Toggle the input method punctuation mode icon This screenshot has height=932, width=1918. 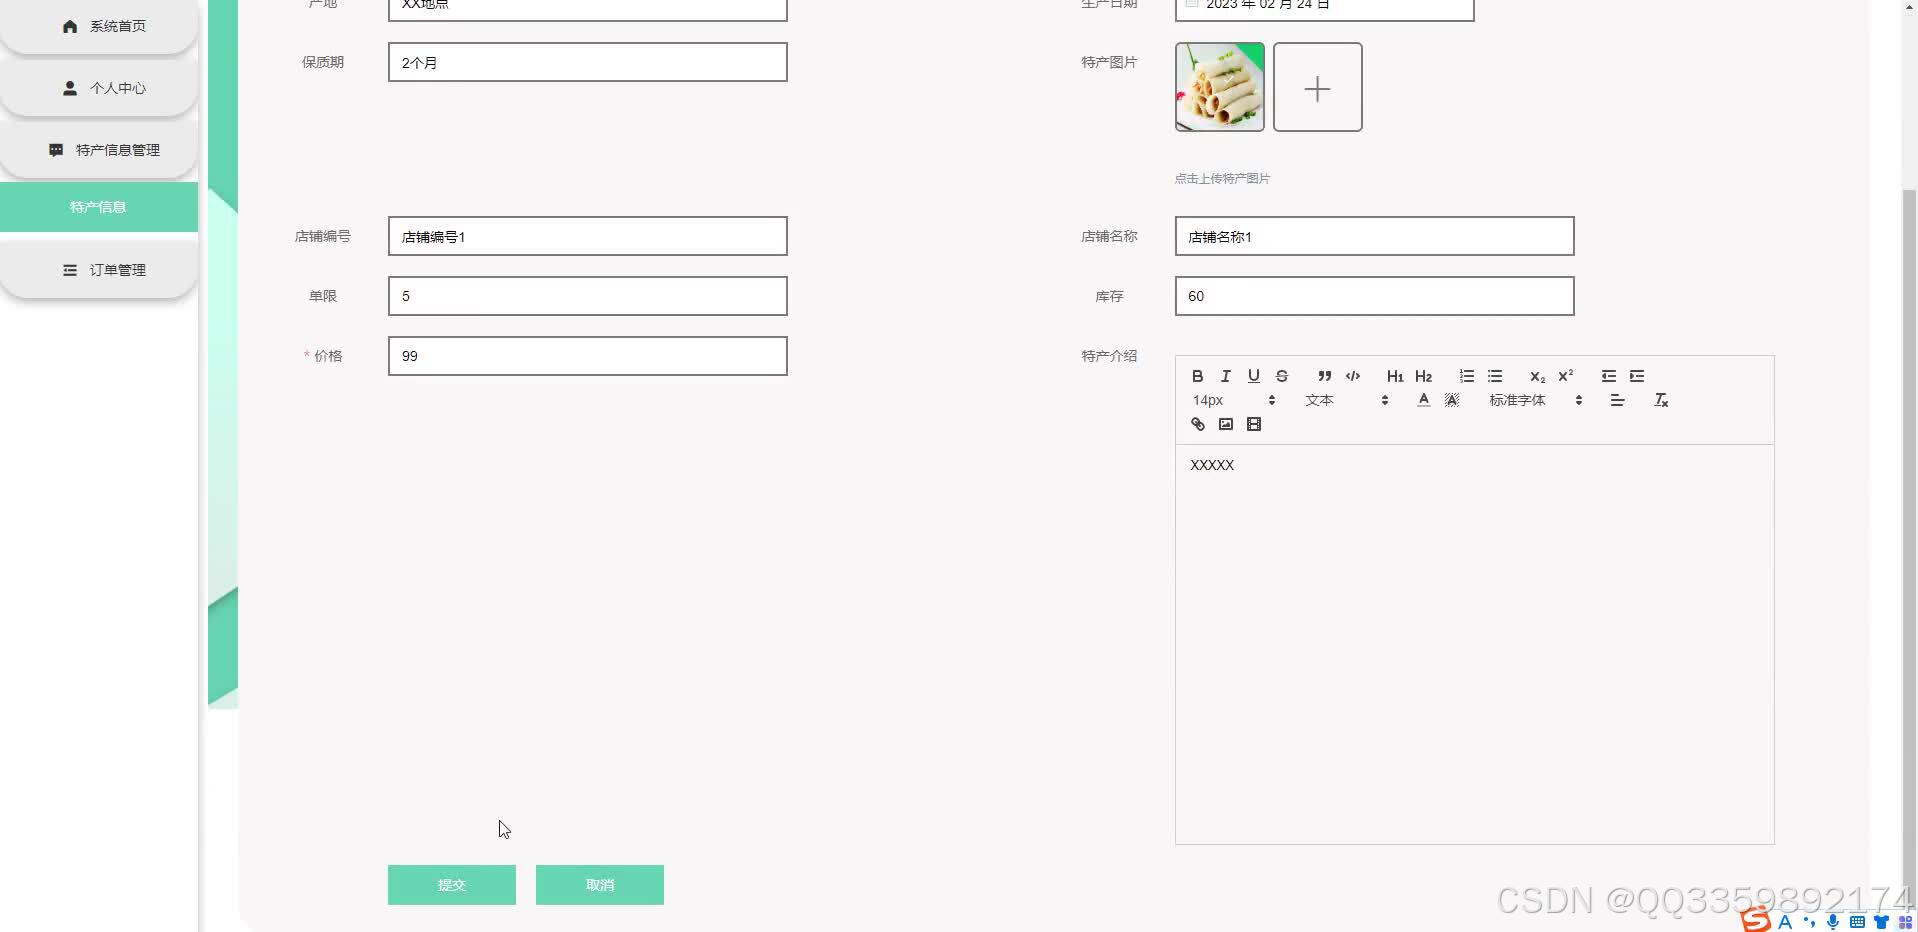[x=1809, y=922]
